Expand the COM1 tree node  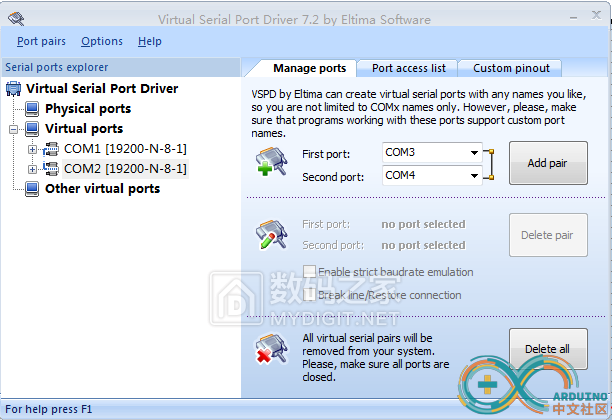(x=32, y=149)
